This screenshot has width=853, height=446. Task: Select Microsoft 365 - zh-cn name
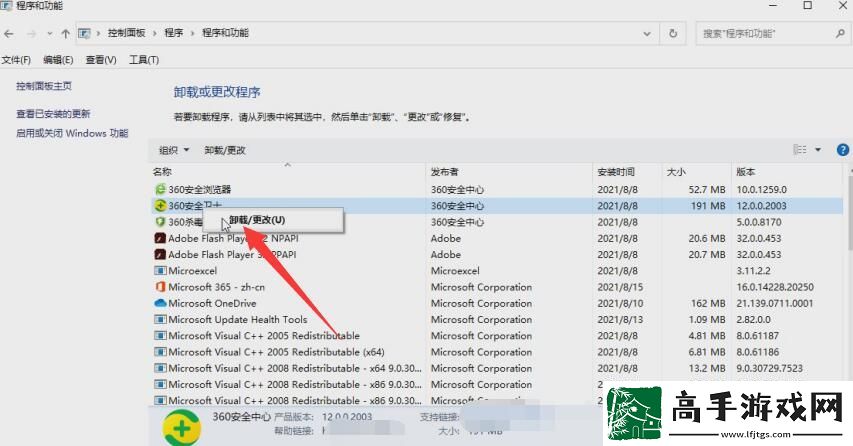217,287
